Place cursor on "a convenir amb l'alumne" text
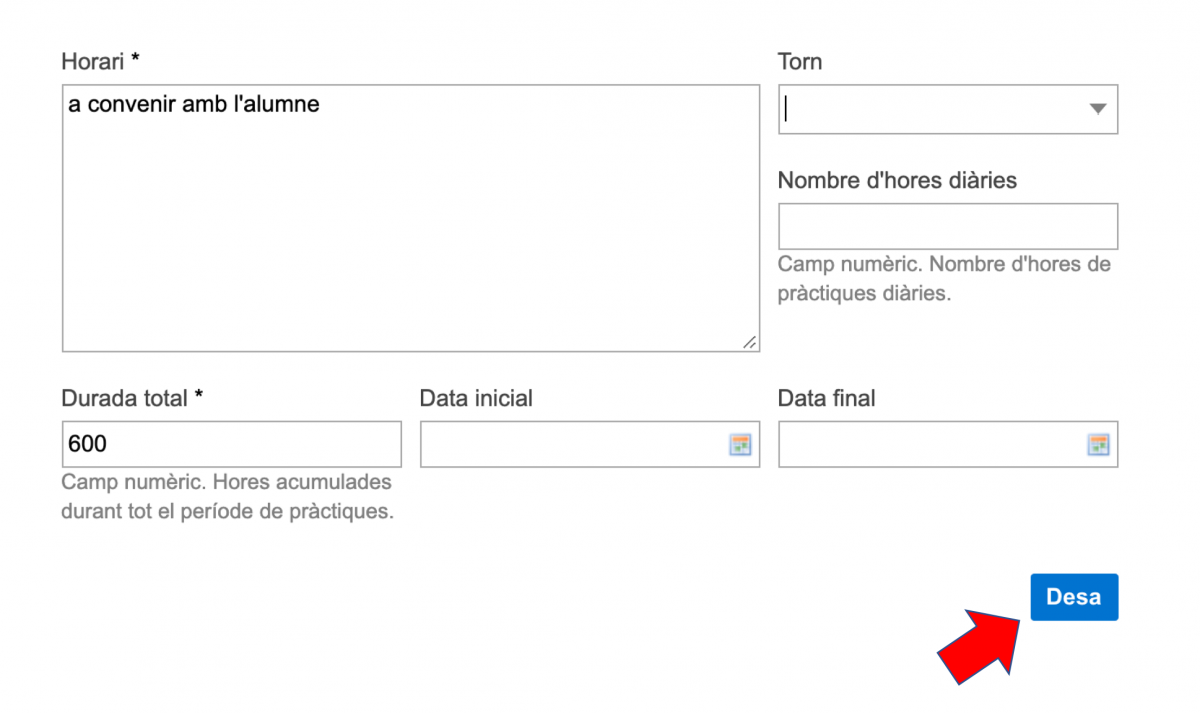This screenshot has height=713, width=1200. click(x=194, y=104)
